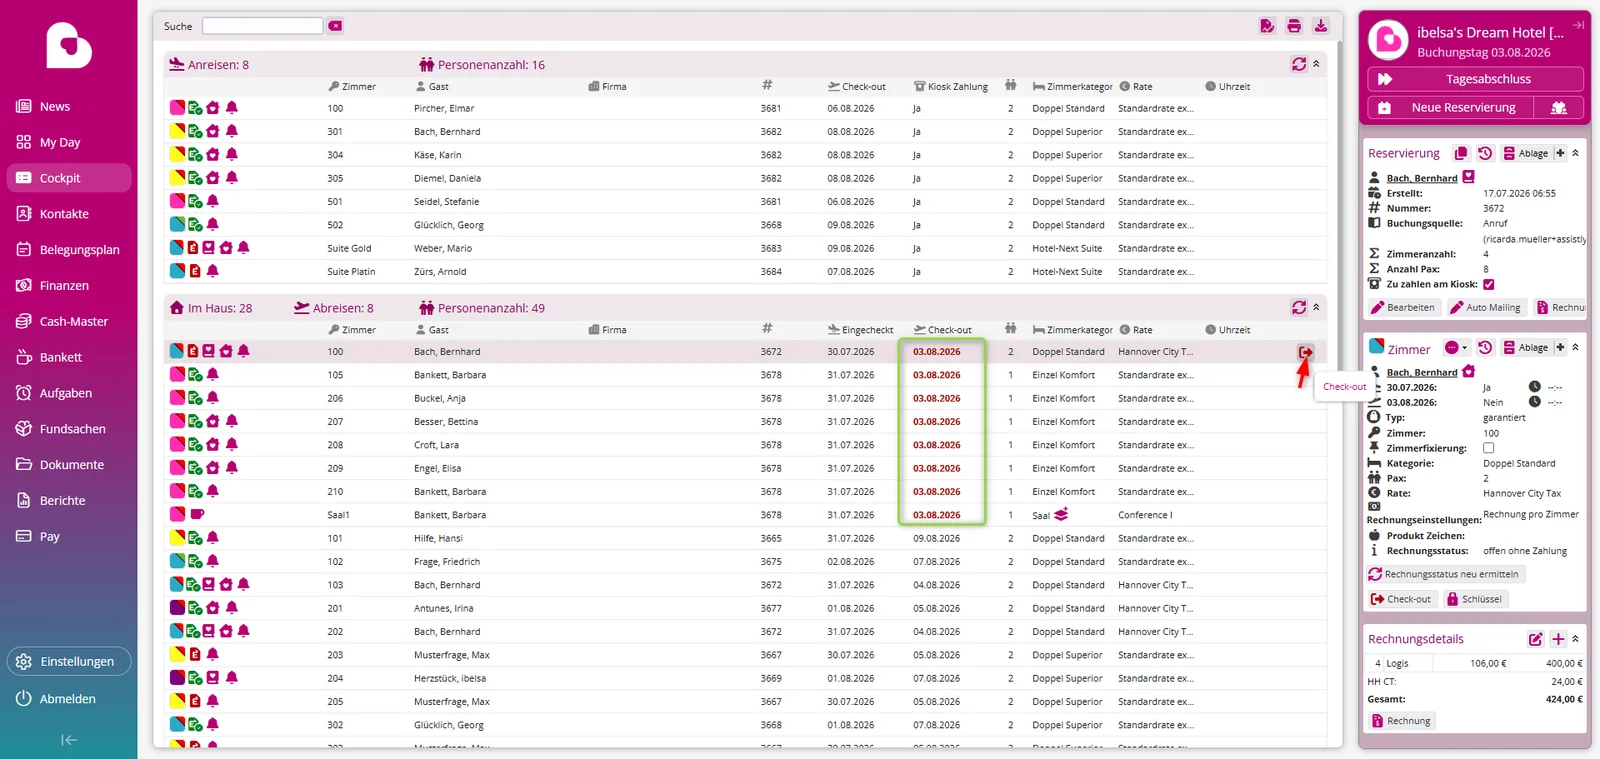The image size is (1600, 759).
Task: Collapse the Reservierung panel
Action: [1576, 153]
